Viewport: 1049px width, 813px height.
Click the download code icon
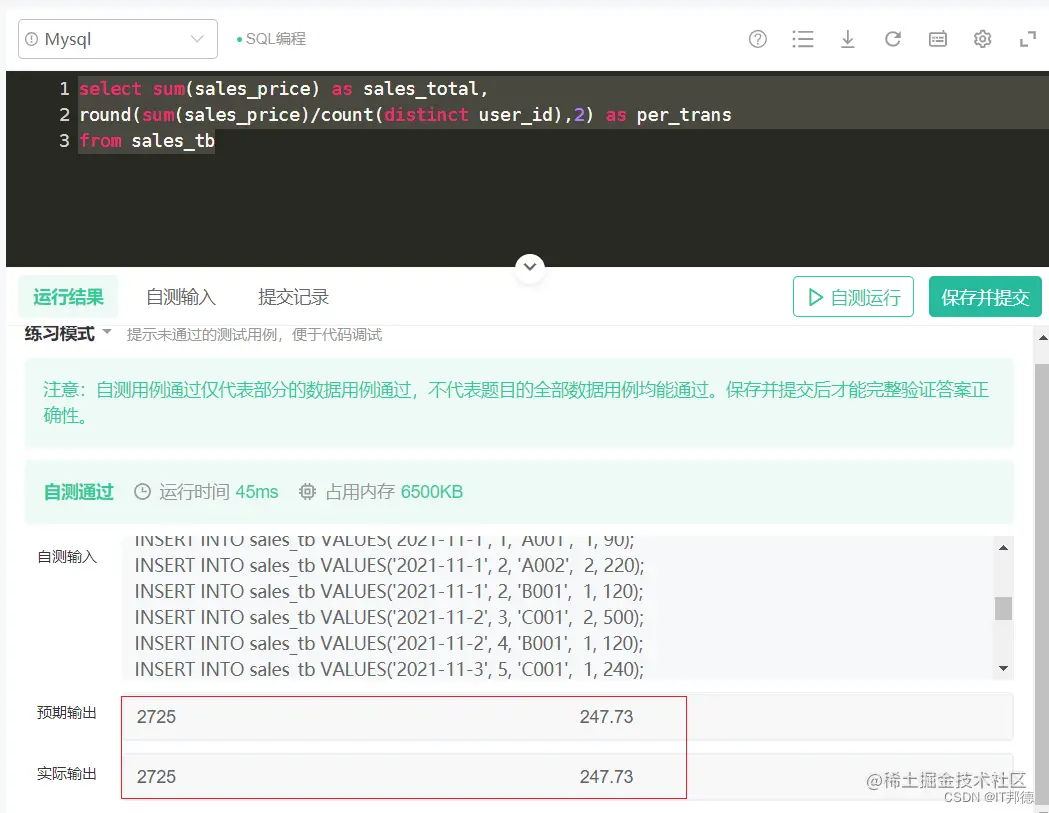(848, 39)
